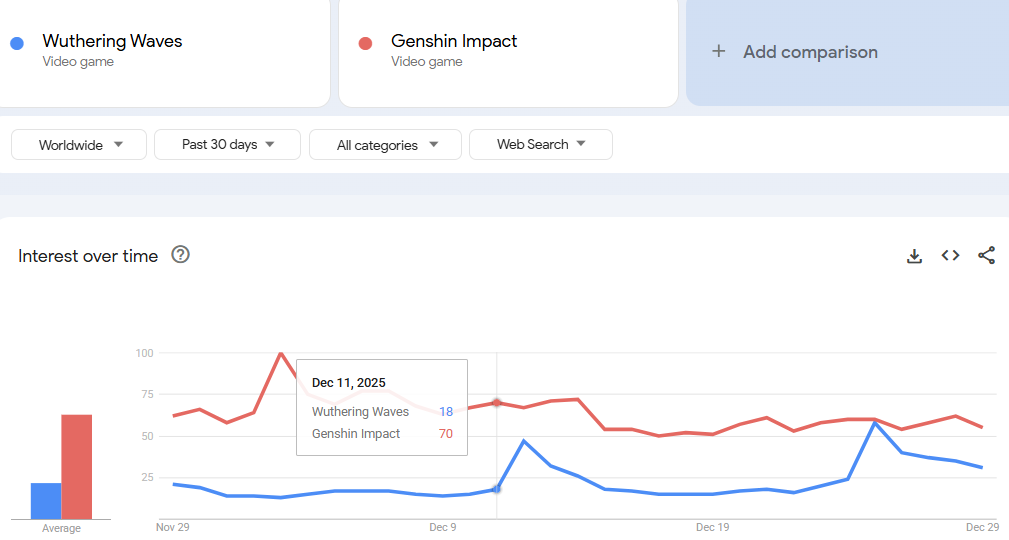Expand the Past 30 days dropdown
This screenshot has width=1009, height=540.
[227, 145]
